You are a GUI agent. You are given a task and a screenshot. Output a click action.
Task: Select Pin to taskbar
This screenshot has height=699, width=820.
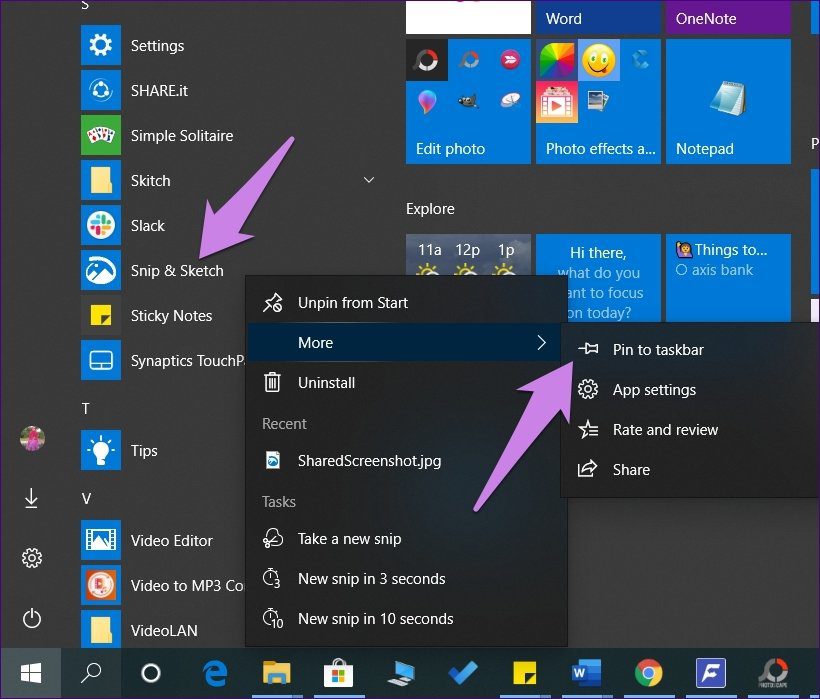click(690, 349)
